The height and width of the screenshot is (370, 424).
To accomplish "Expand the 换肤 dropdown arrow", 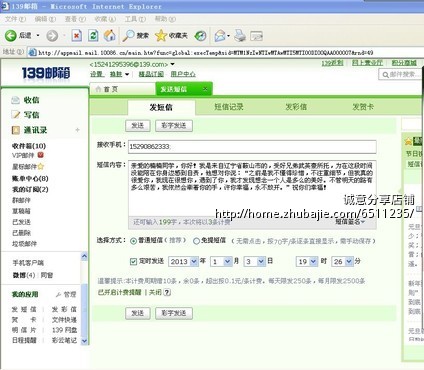I will (x=127, y=74).
